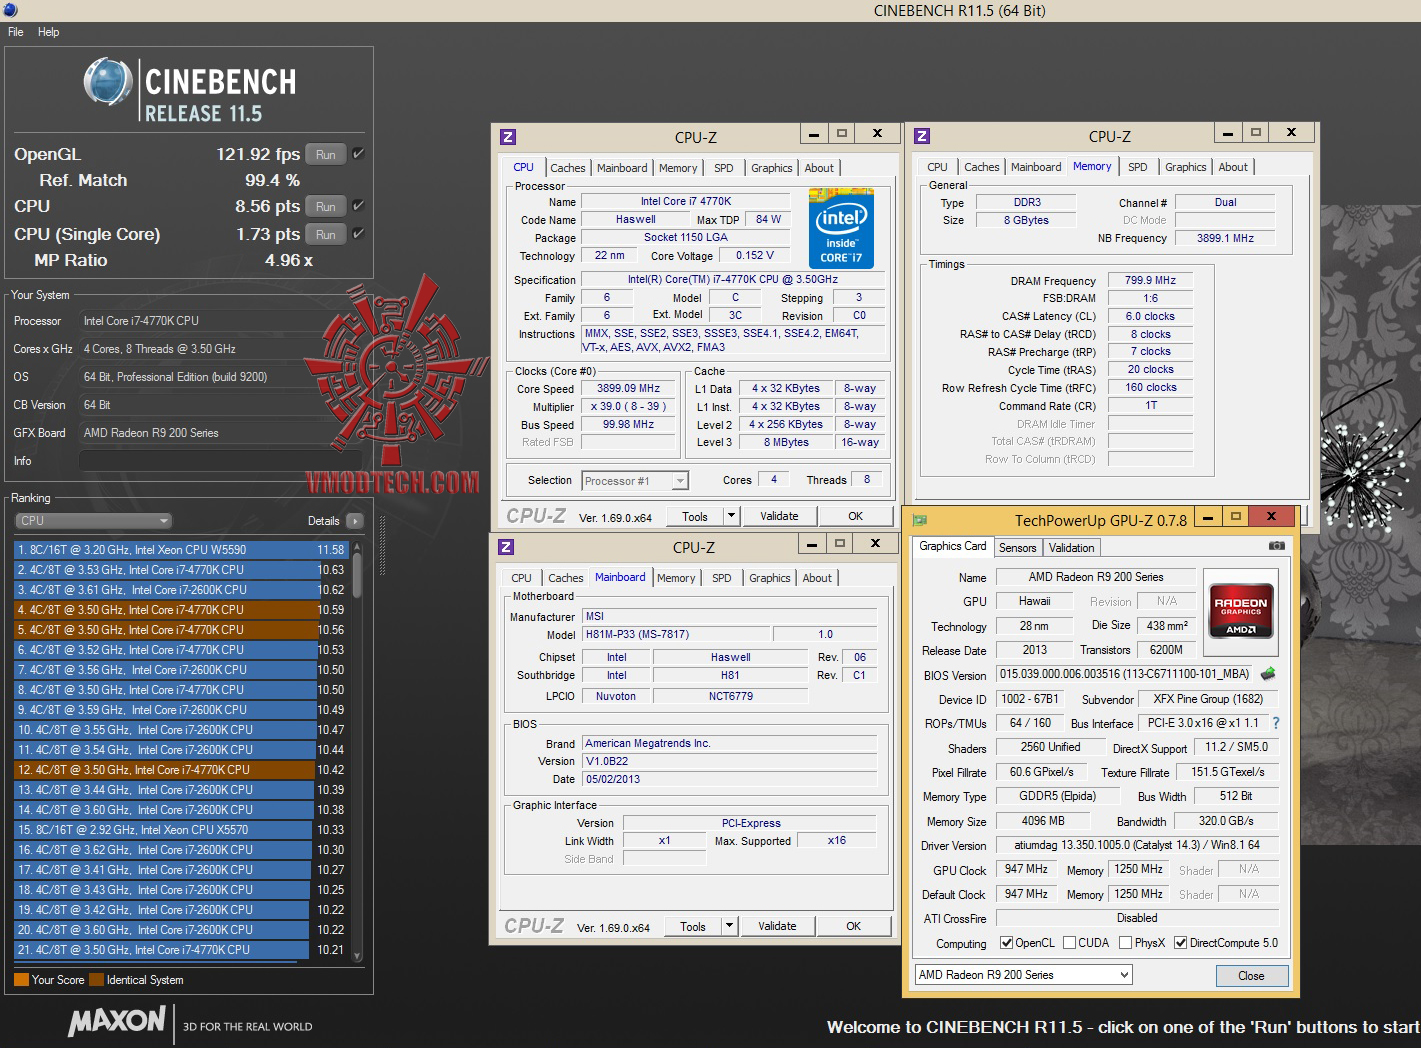Click the 3899.09 MHz Core Speed value
Viewport: 1421px width, 1048px height.
[x=628, y=388]
